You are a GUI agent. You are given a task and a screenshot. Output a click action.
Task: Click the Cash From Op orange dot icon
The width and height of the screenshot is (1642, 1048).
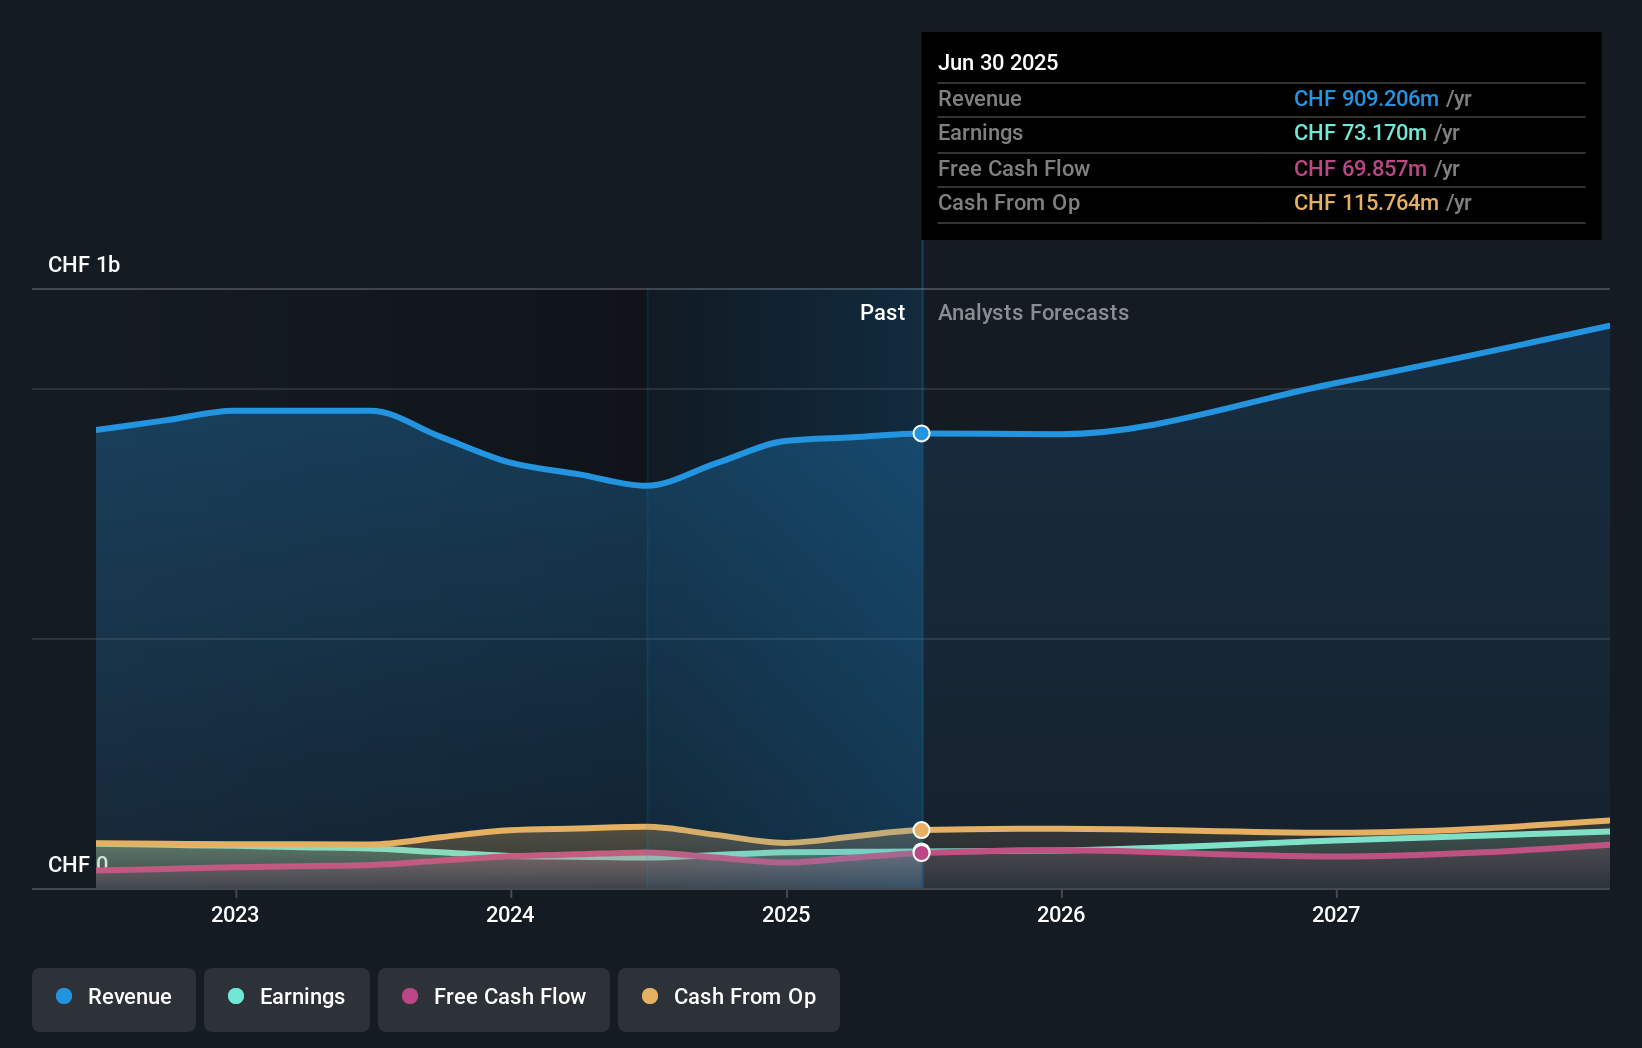650,997
